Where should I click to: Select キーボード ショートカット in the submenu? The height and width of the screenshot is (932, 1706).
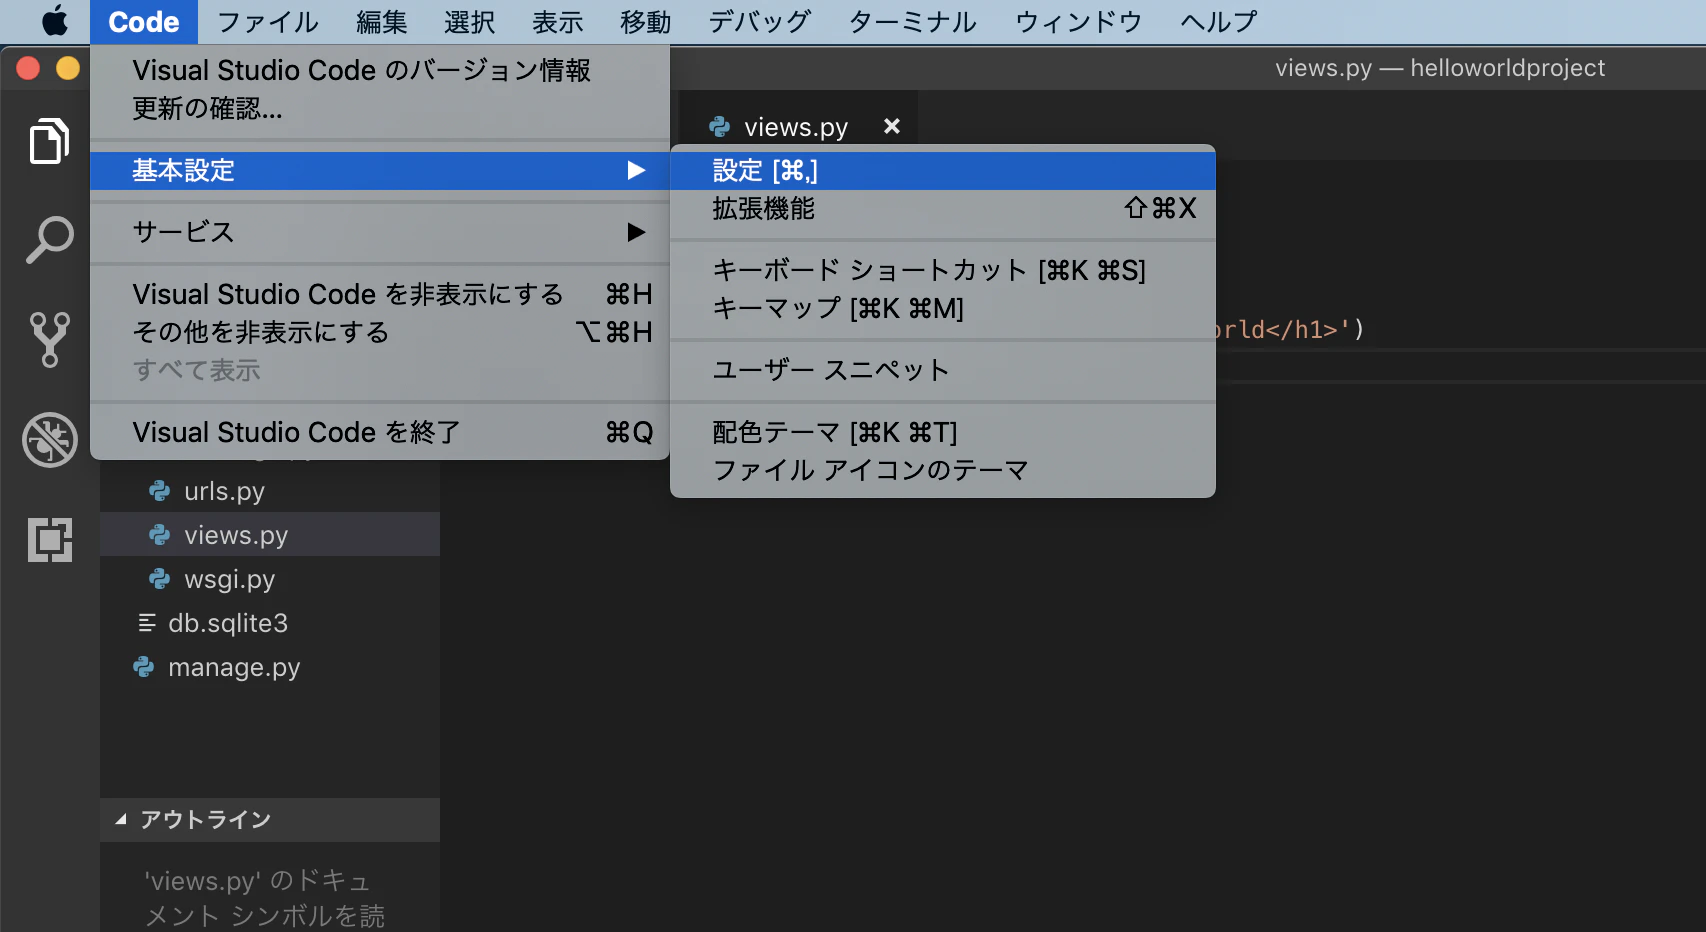point(868,270)
